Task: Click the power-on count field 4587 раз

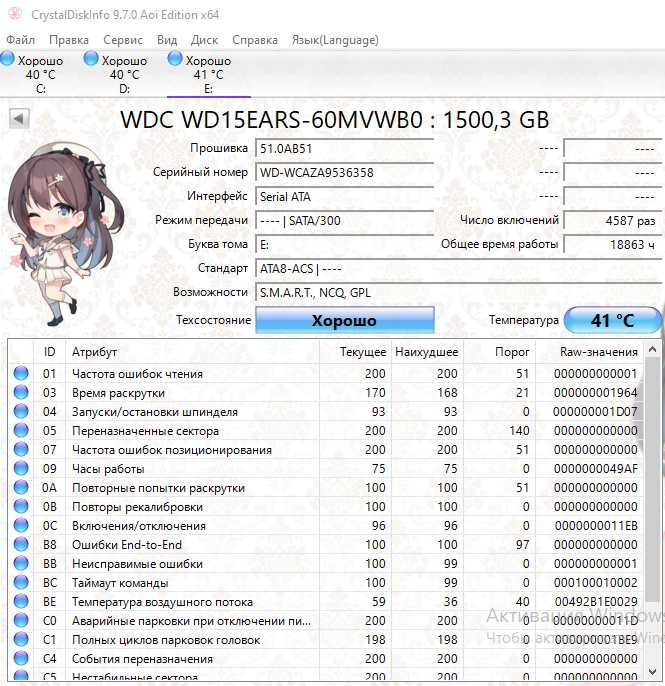Action: (x=612, y=220)
